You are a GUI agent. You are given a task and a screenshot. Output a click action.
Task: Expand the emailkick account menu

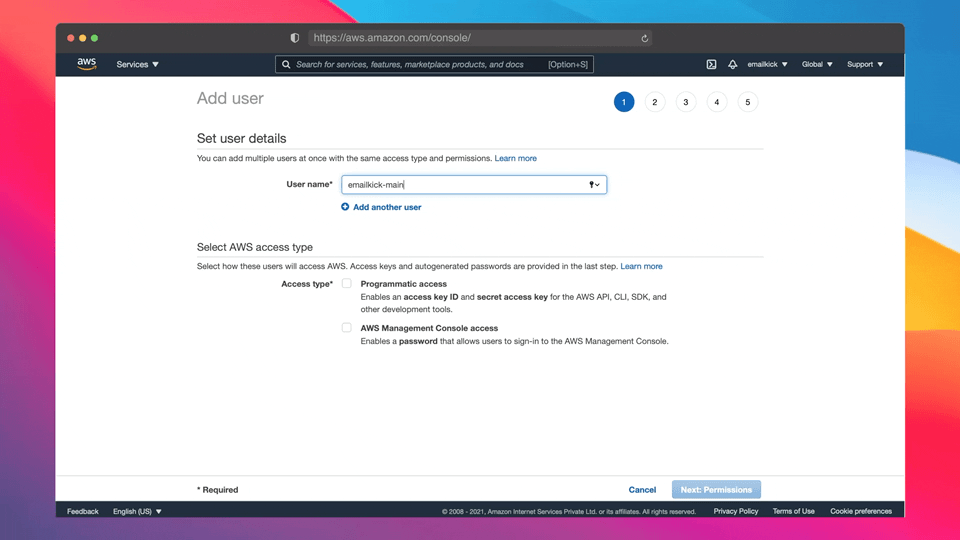[x=767, y=64]
